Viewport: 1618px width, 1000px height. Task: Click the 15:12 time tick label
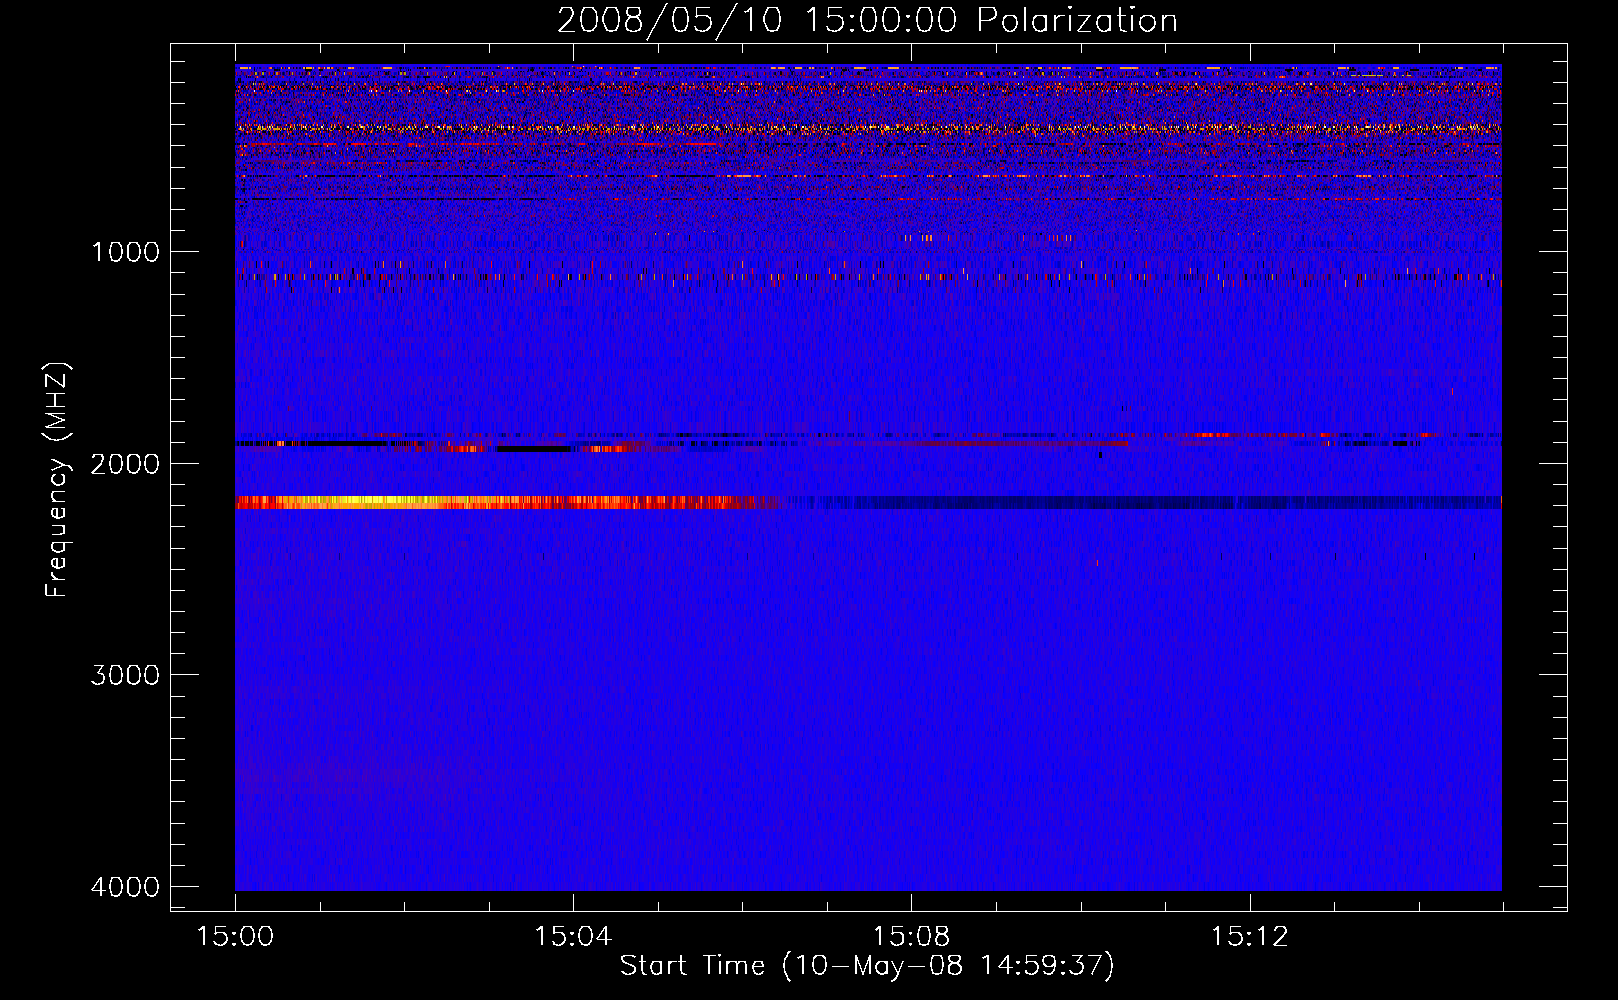point(1249,937)
